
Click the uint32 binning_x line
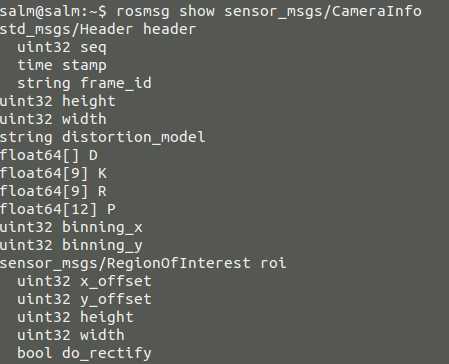(71, 227)
